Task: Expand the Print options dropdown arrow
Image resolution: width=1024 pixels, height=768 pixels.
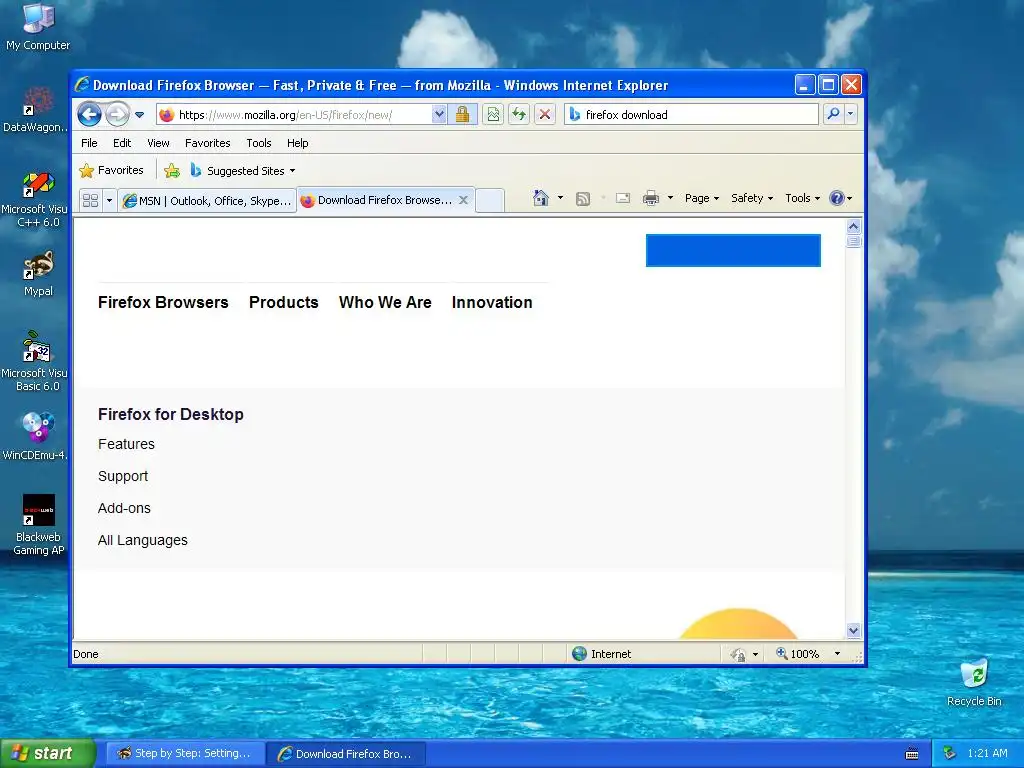Action: pos(670,198)
